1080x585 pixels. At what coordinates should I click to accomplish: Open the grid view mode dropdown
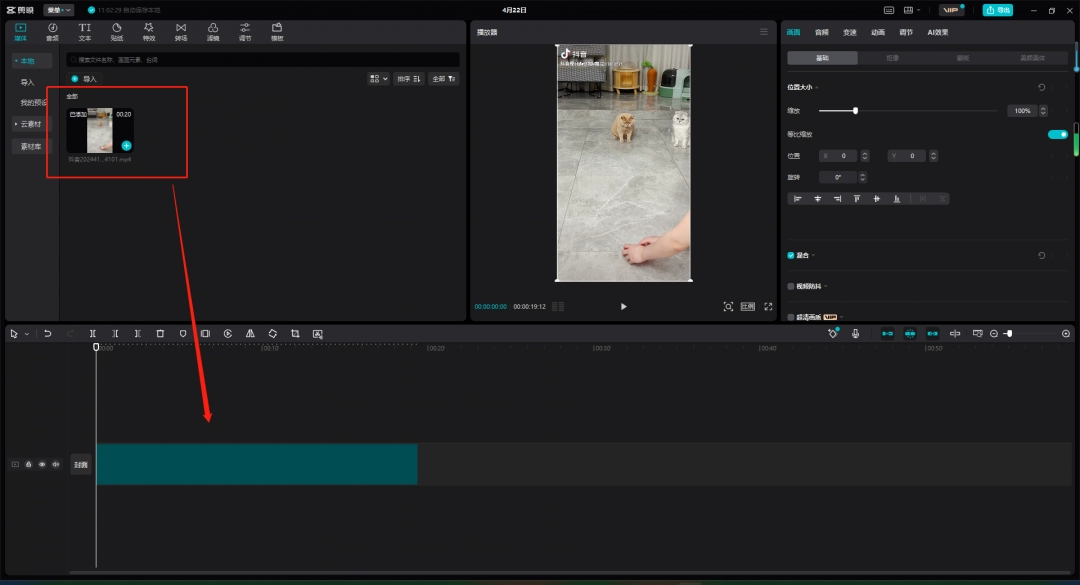378,78
